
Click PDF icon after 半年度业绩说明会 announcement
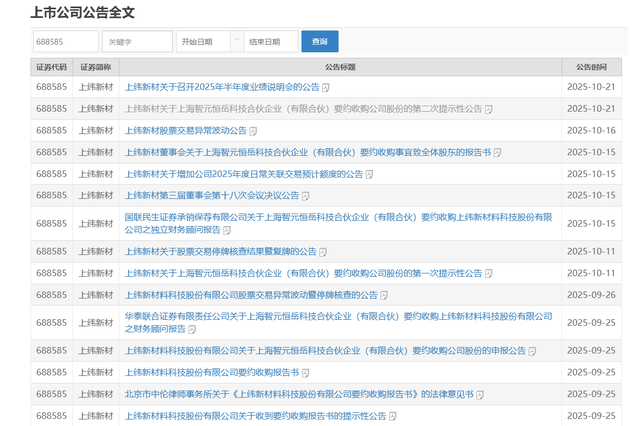[326, 88]
